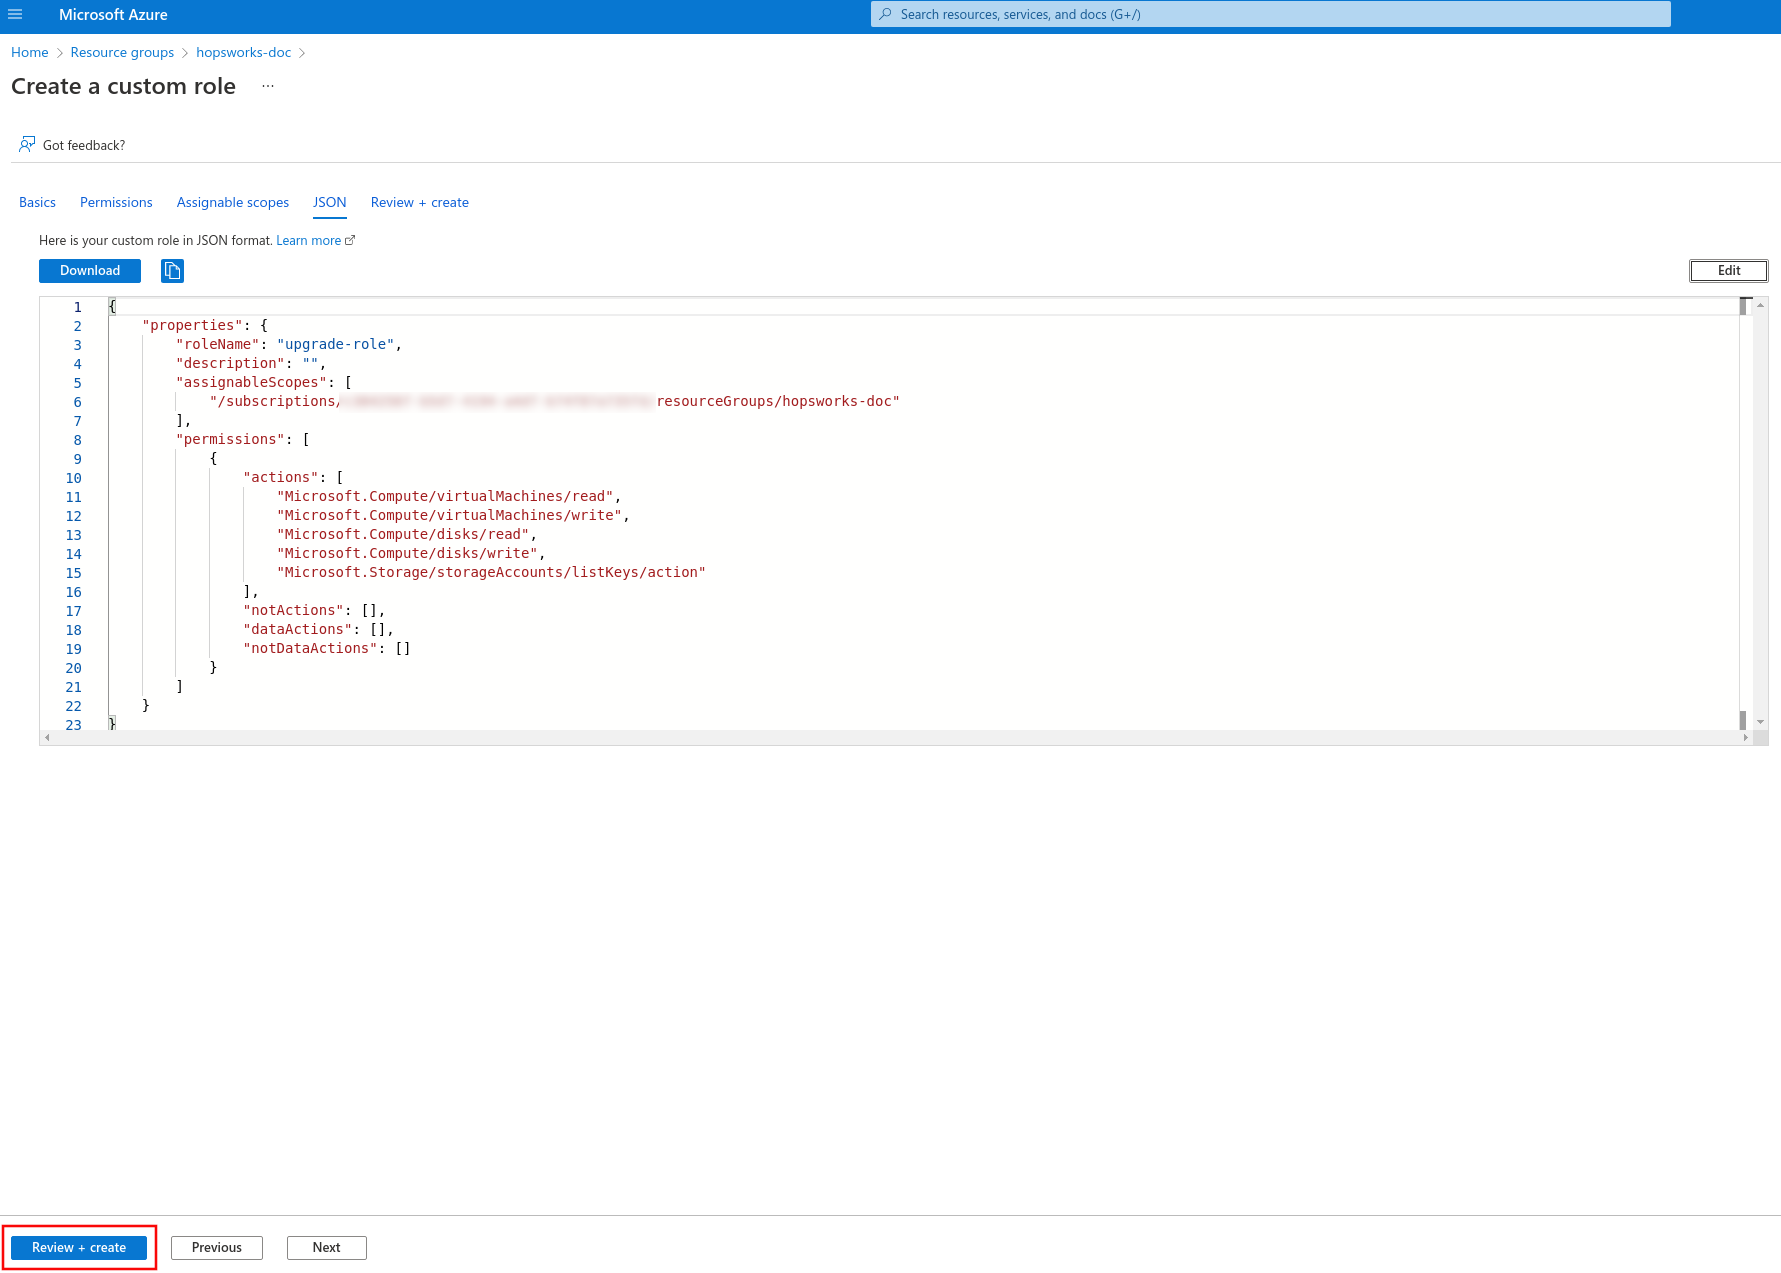Click the "description" line

coord(251,364)
